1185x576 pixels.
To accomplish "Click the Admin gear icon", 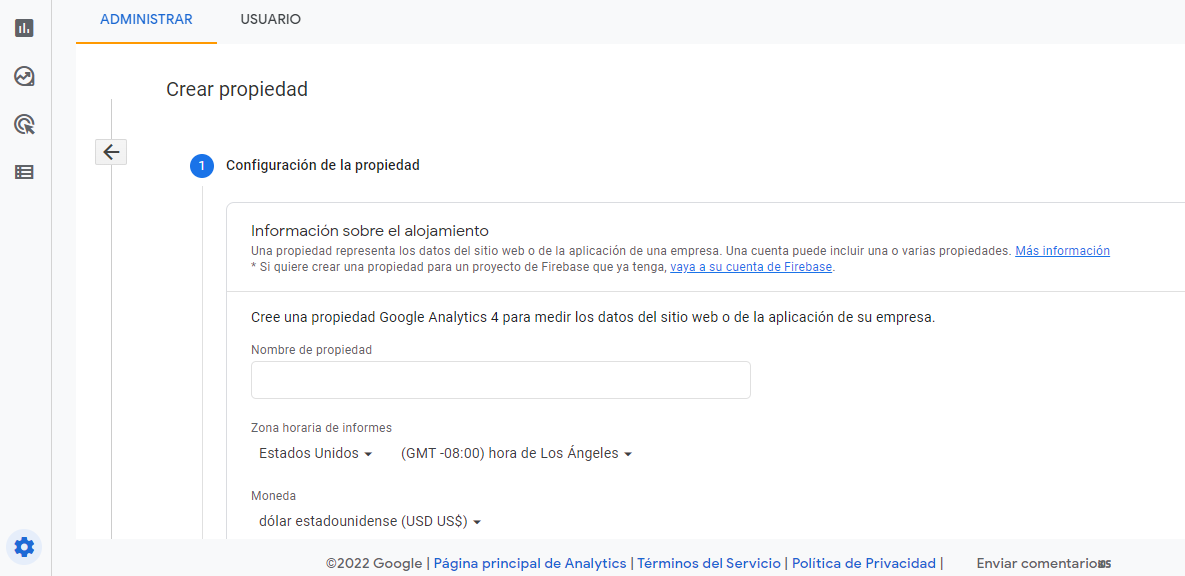I will (x=24, y=547).
